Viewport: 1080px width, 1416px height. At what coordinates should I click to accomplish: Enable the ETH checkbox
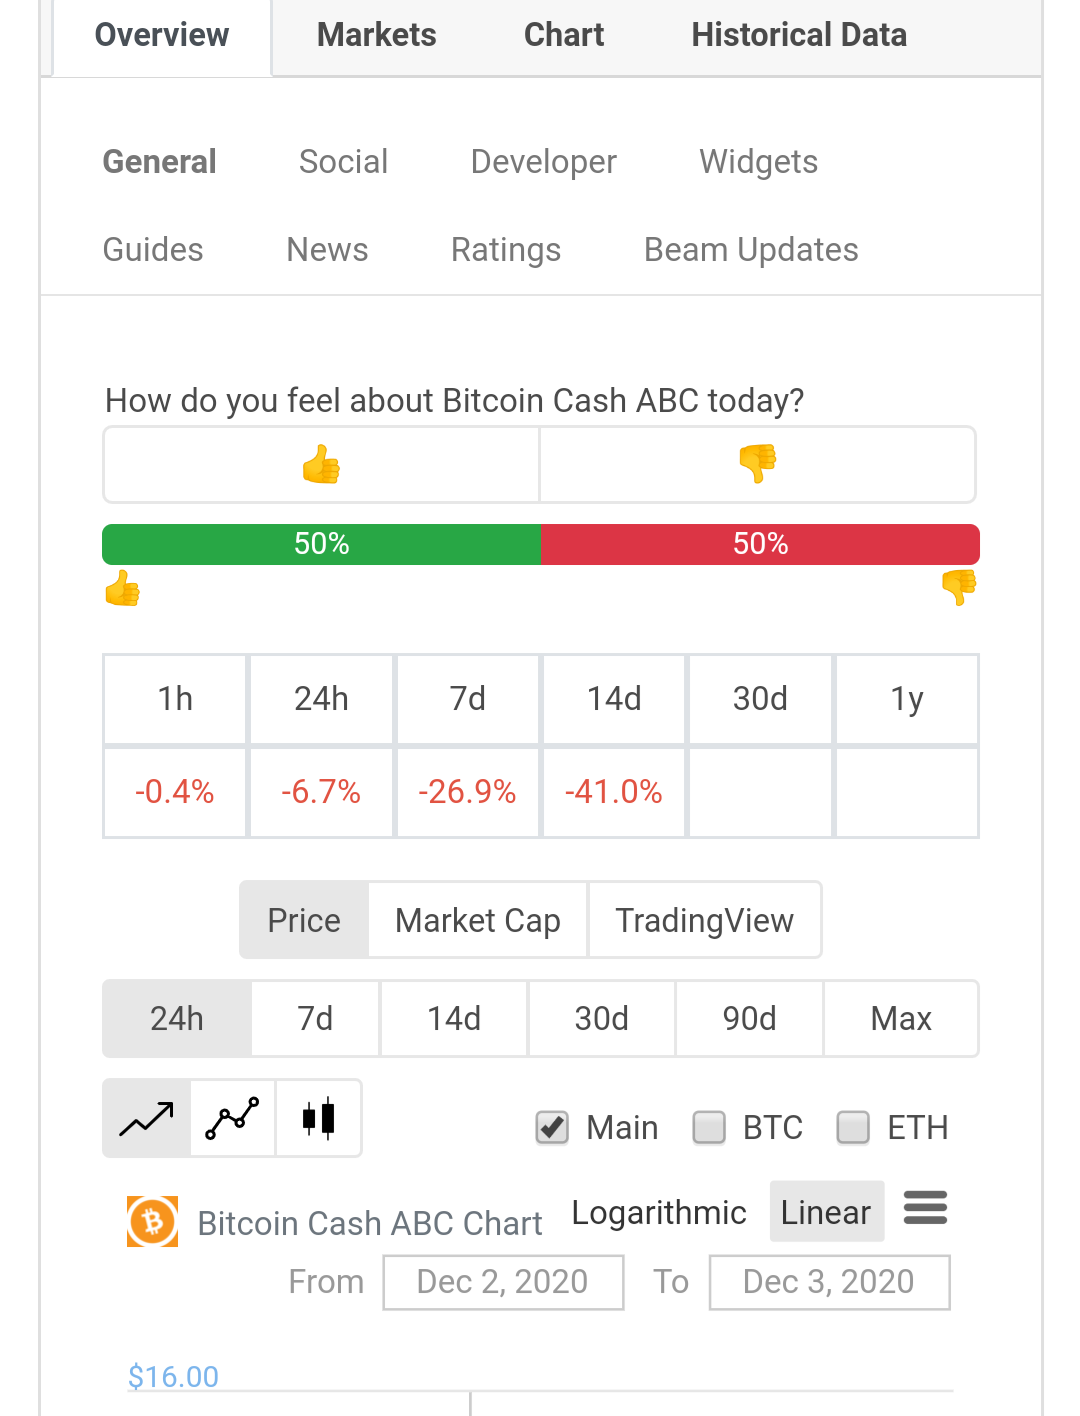pos(853,1128)
